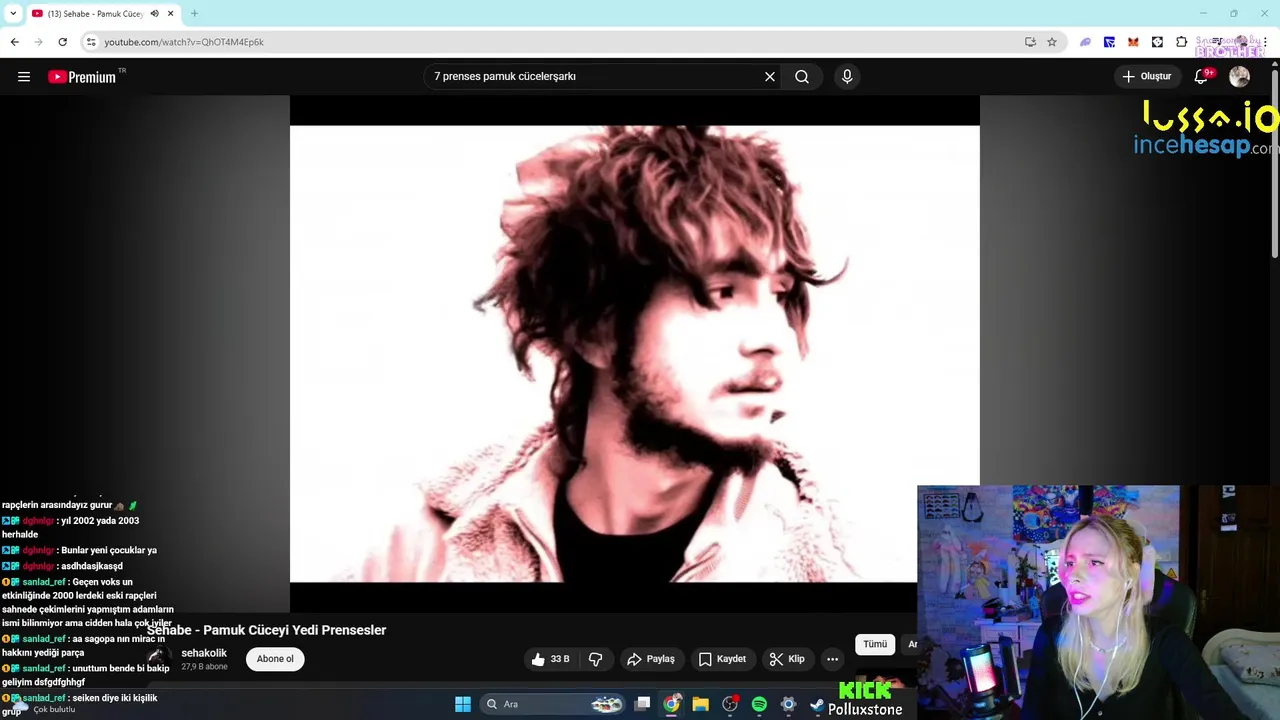View site information icon in address bar
The image size is (1280, 720).
(91, 42)
